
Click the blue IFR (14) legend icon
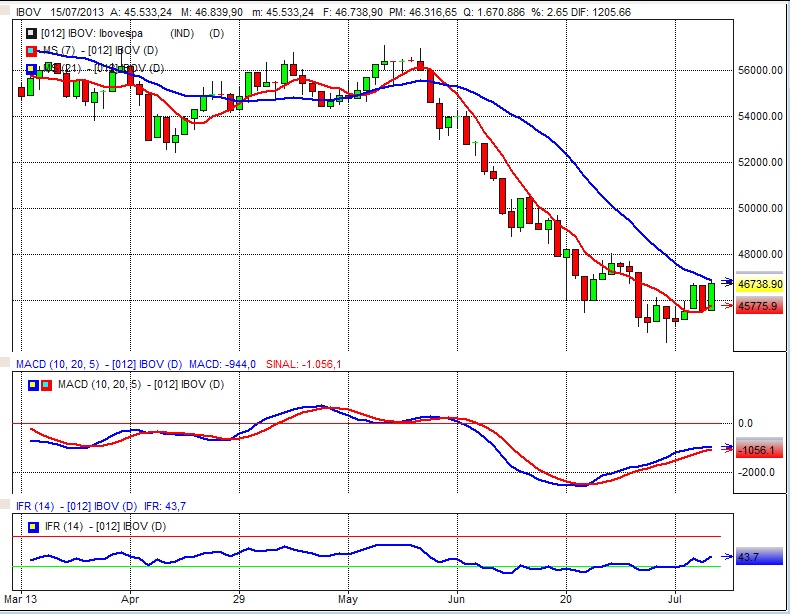click(x=33, y=525)
